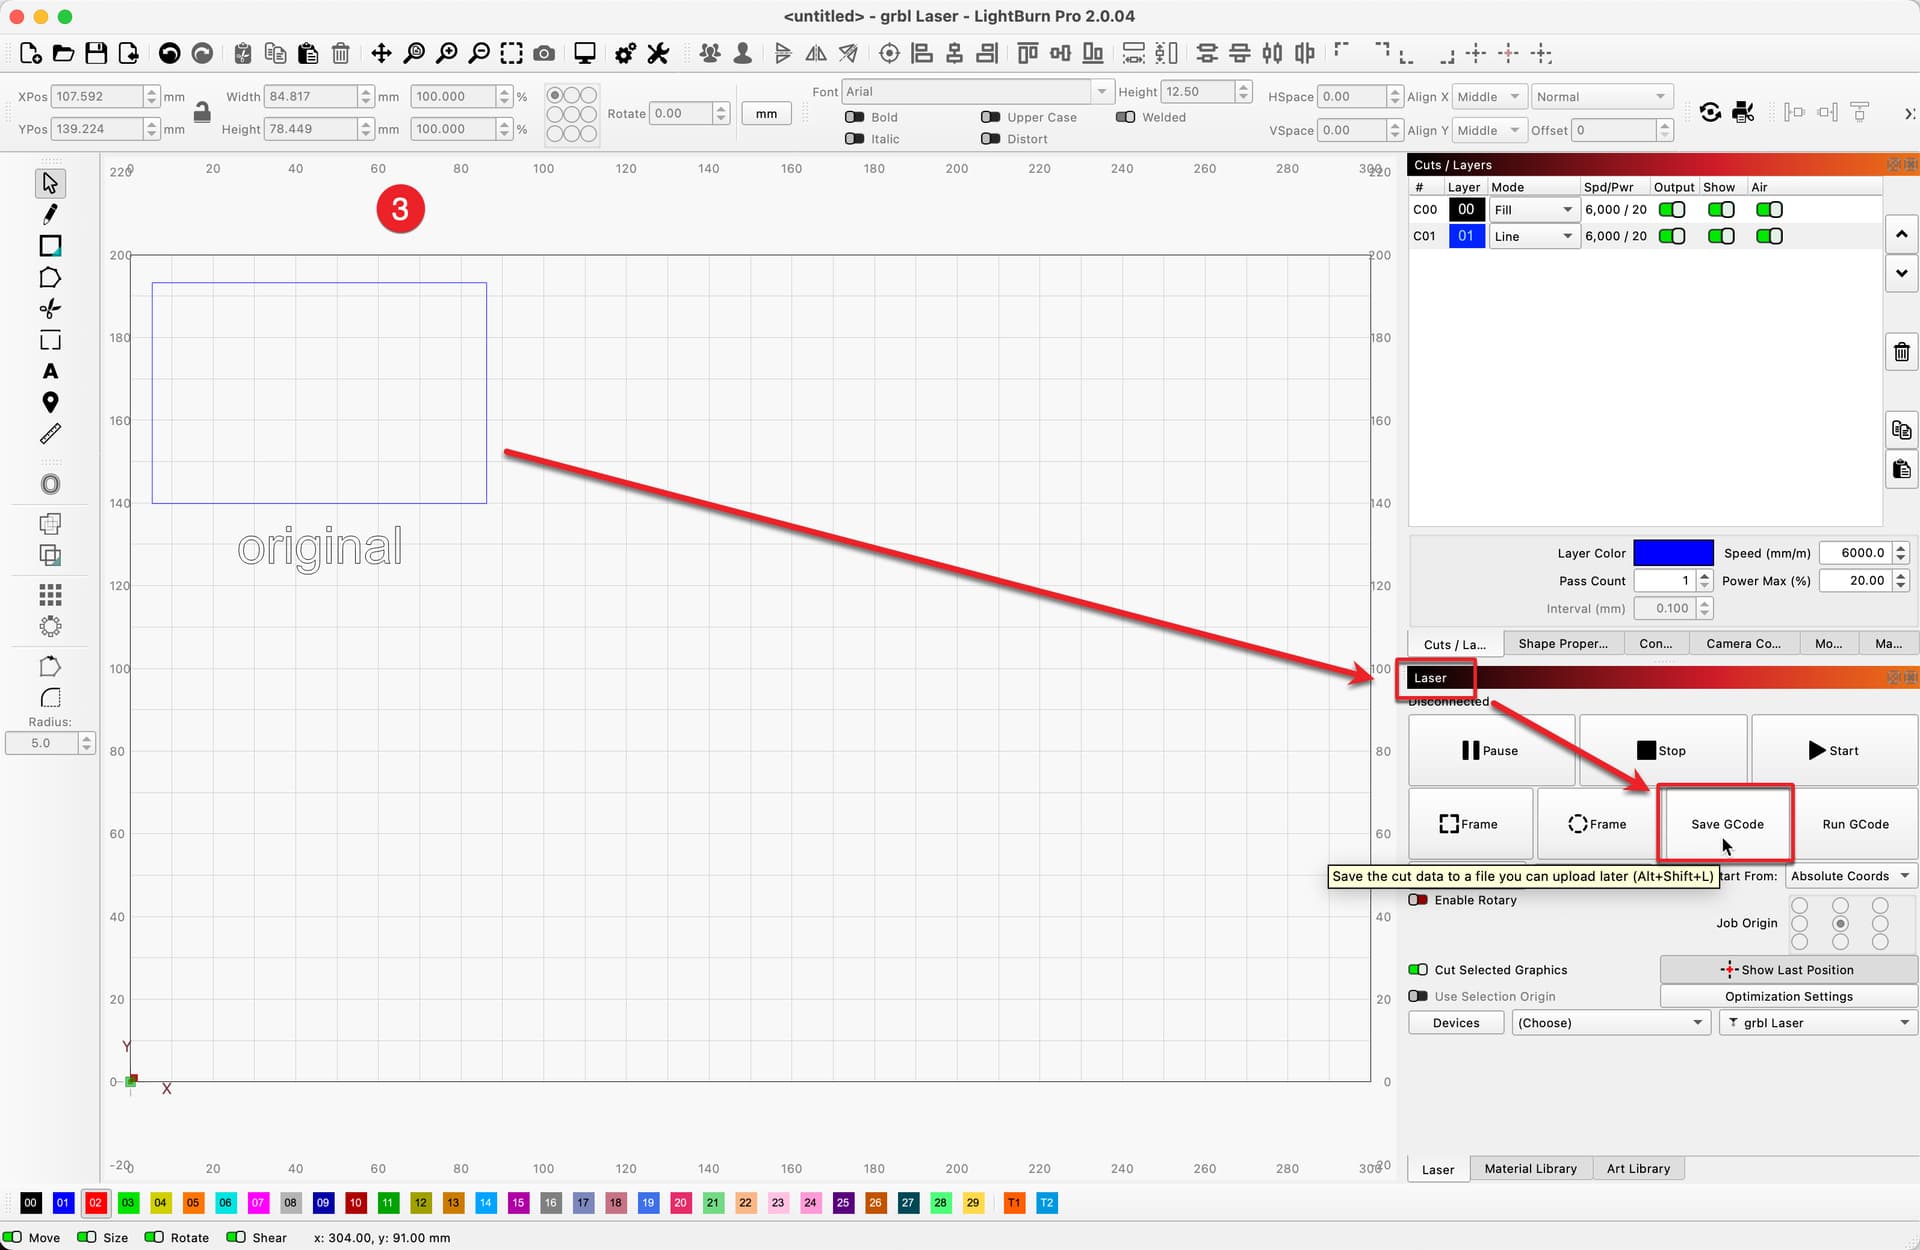Select the Zoom In tool

coord(447,53)
